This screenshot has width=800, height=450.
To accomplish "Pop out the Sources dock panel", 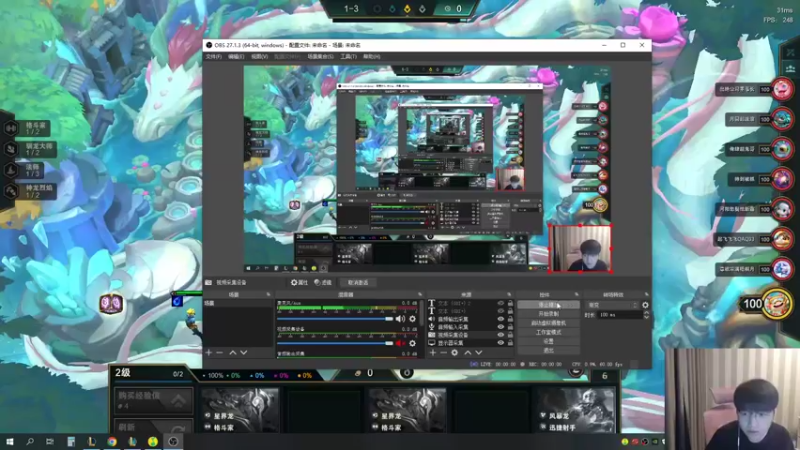I will 509,294.
